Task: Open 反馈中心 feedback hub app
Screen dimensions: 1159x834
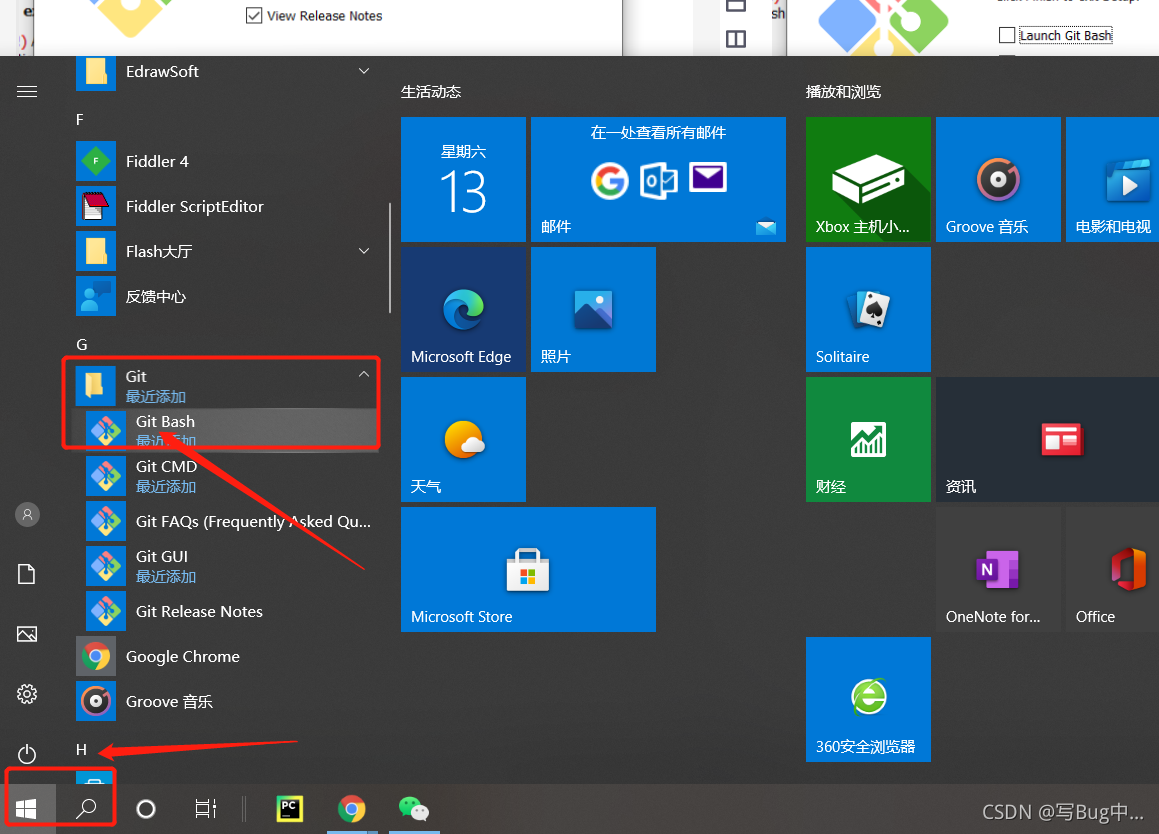Action: pyautogui.click(x=227, y=296)
